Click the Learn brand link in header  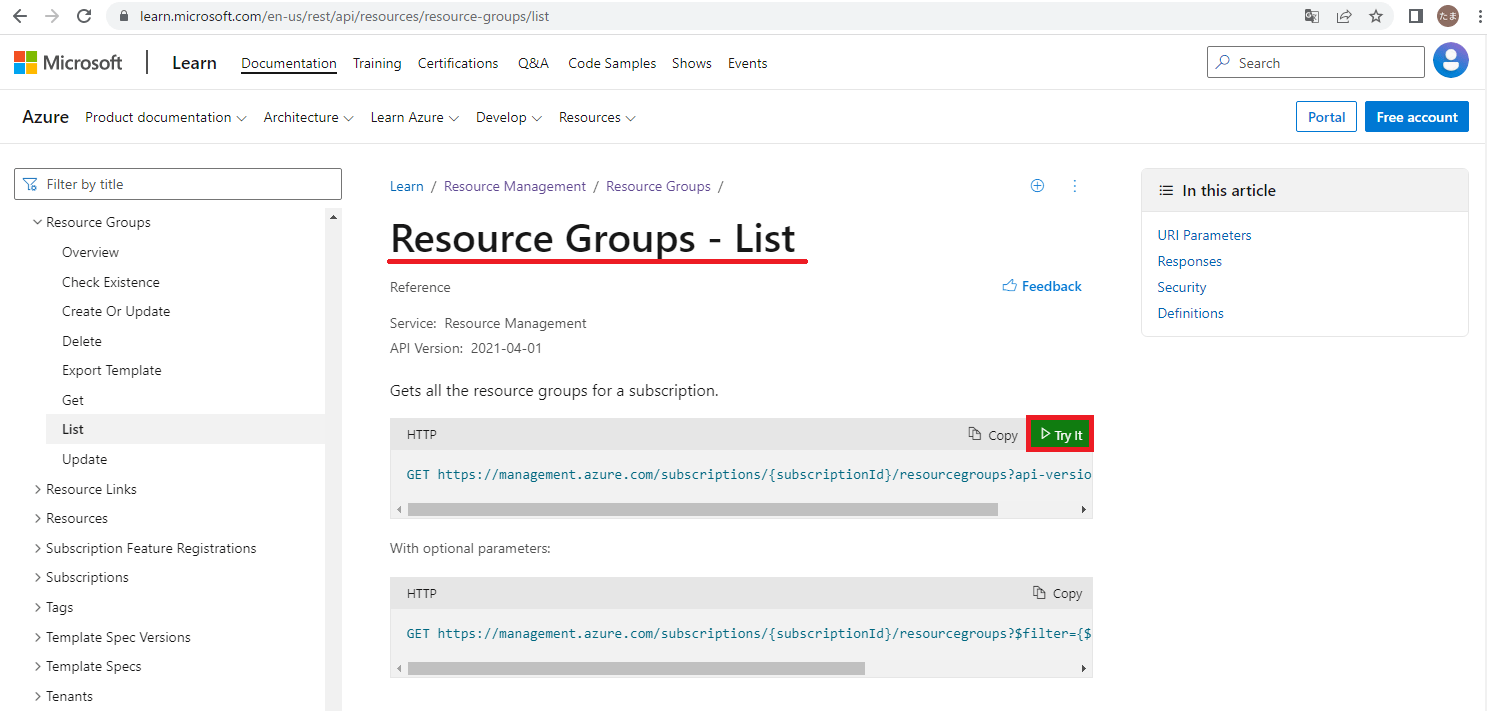pos(194,63)
